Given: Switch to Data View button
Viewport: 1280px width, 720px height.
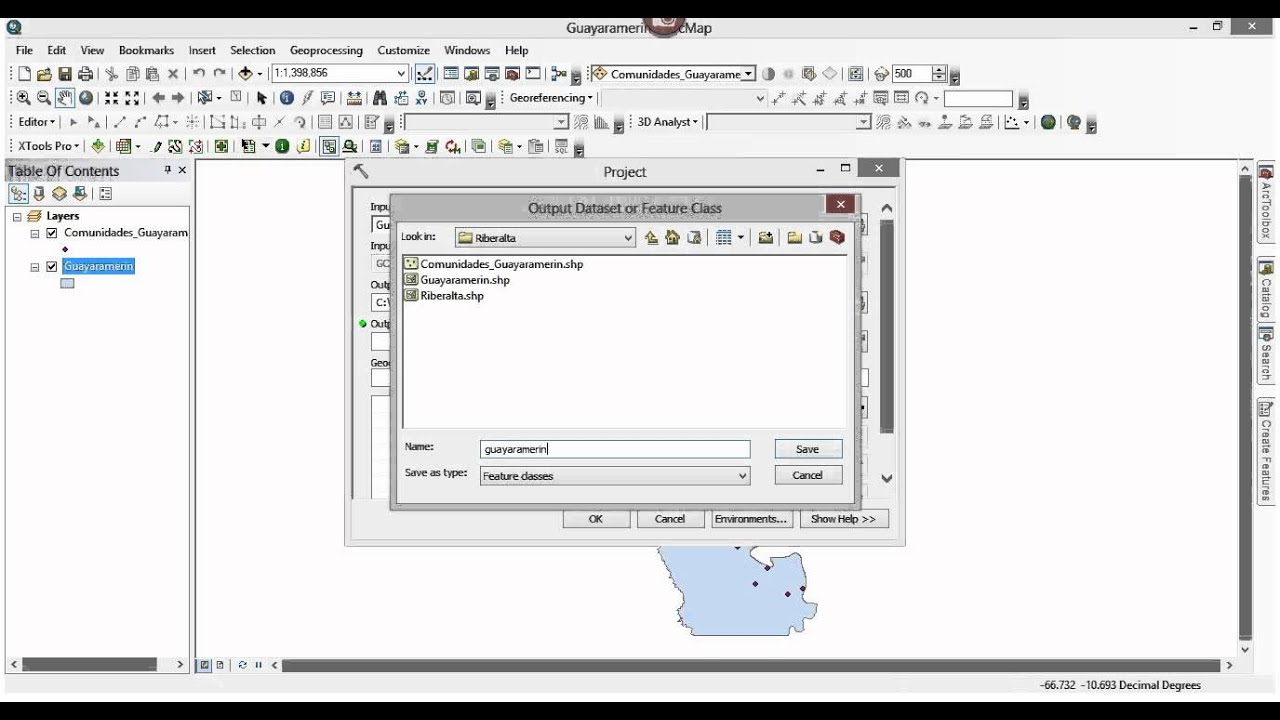Looking at the screenshot, I should [205, 665].
